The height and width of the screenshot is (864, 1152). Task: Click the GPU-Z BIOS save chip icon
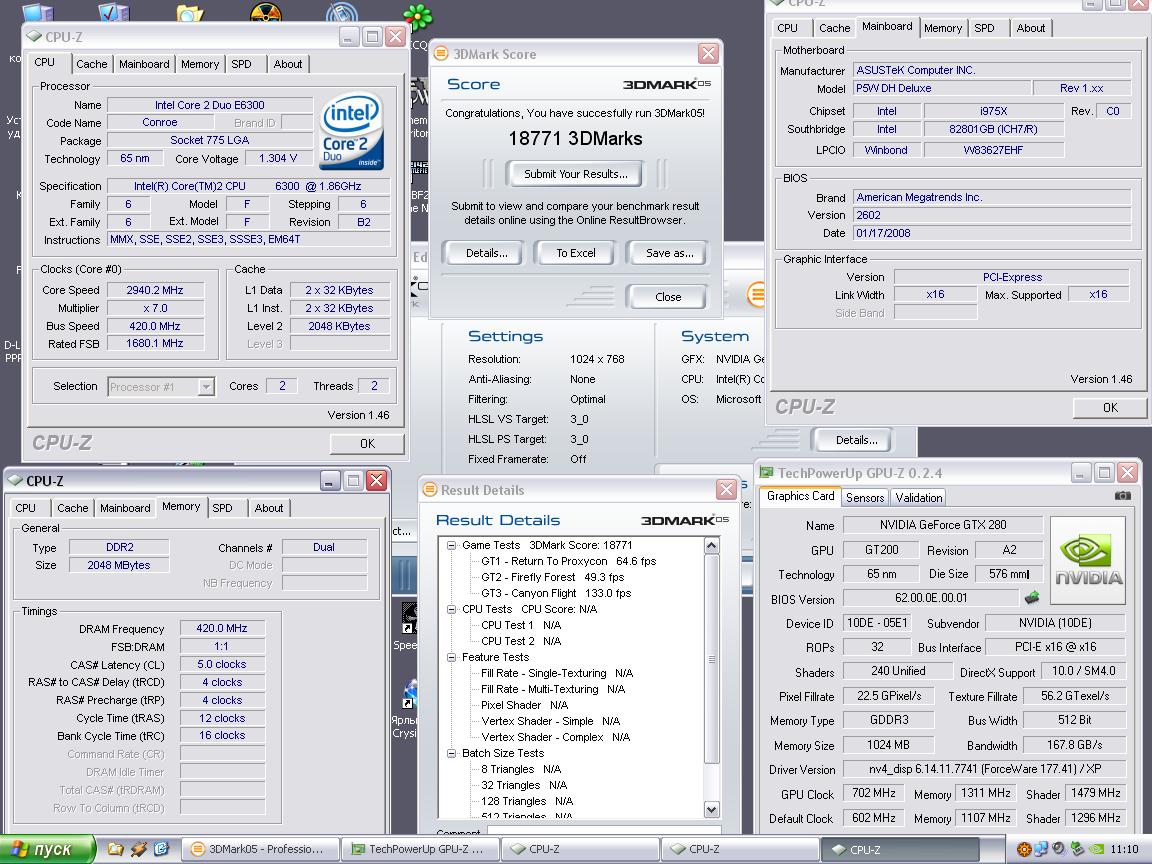[1032, 597]
